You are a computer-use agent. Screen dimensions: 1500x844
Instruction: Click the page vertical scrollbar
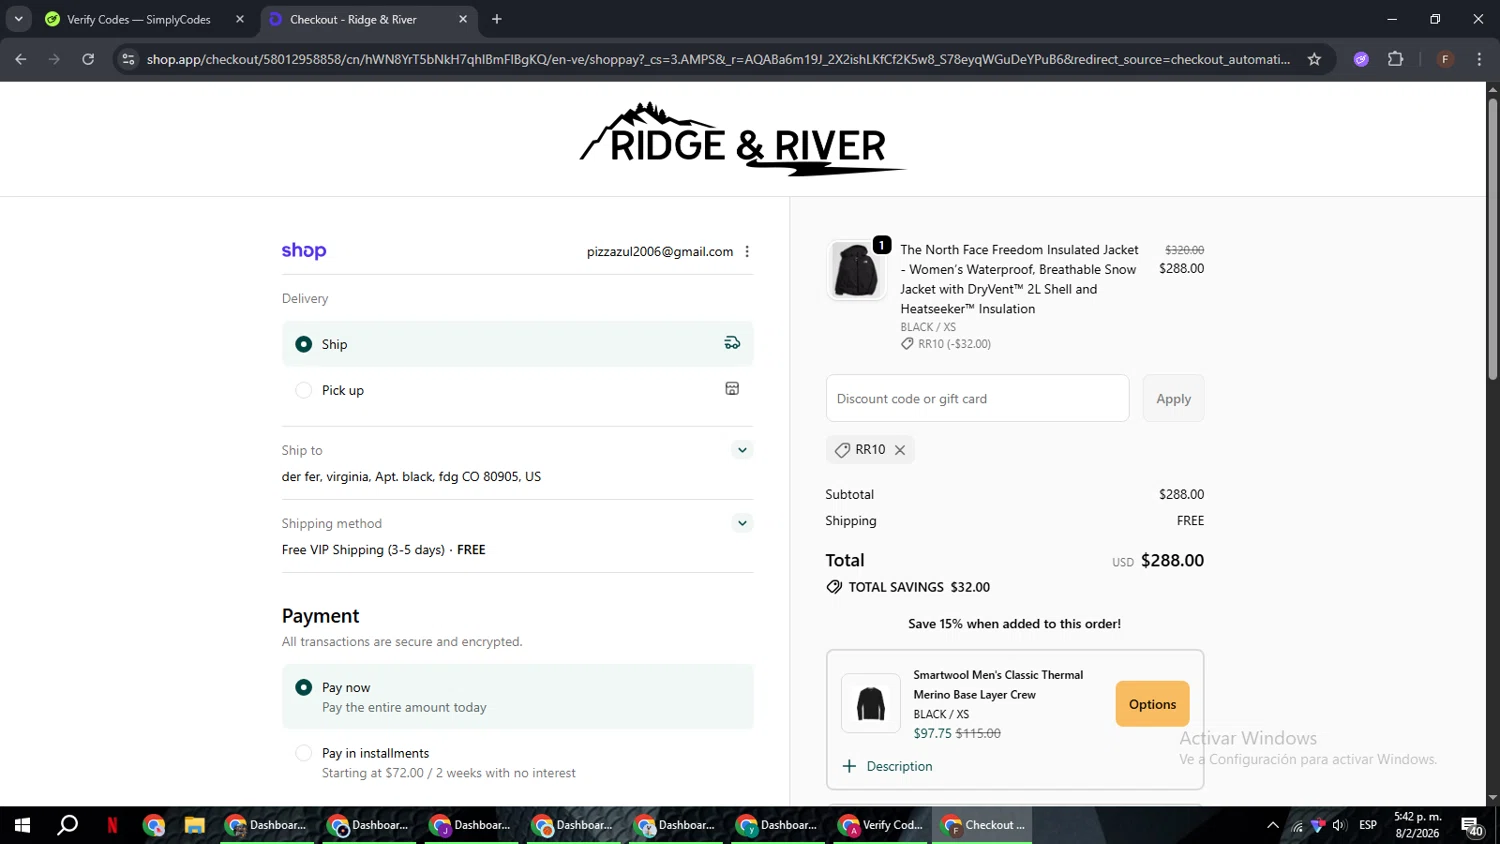click(x=1492, y=240)
